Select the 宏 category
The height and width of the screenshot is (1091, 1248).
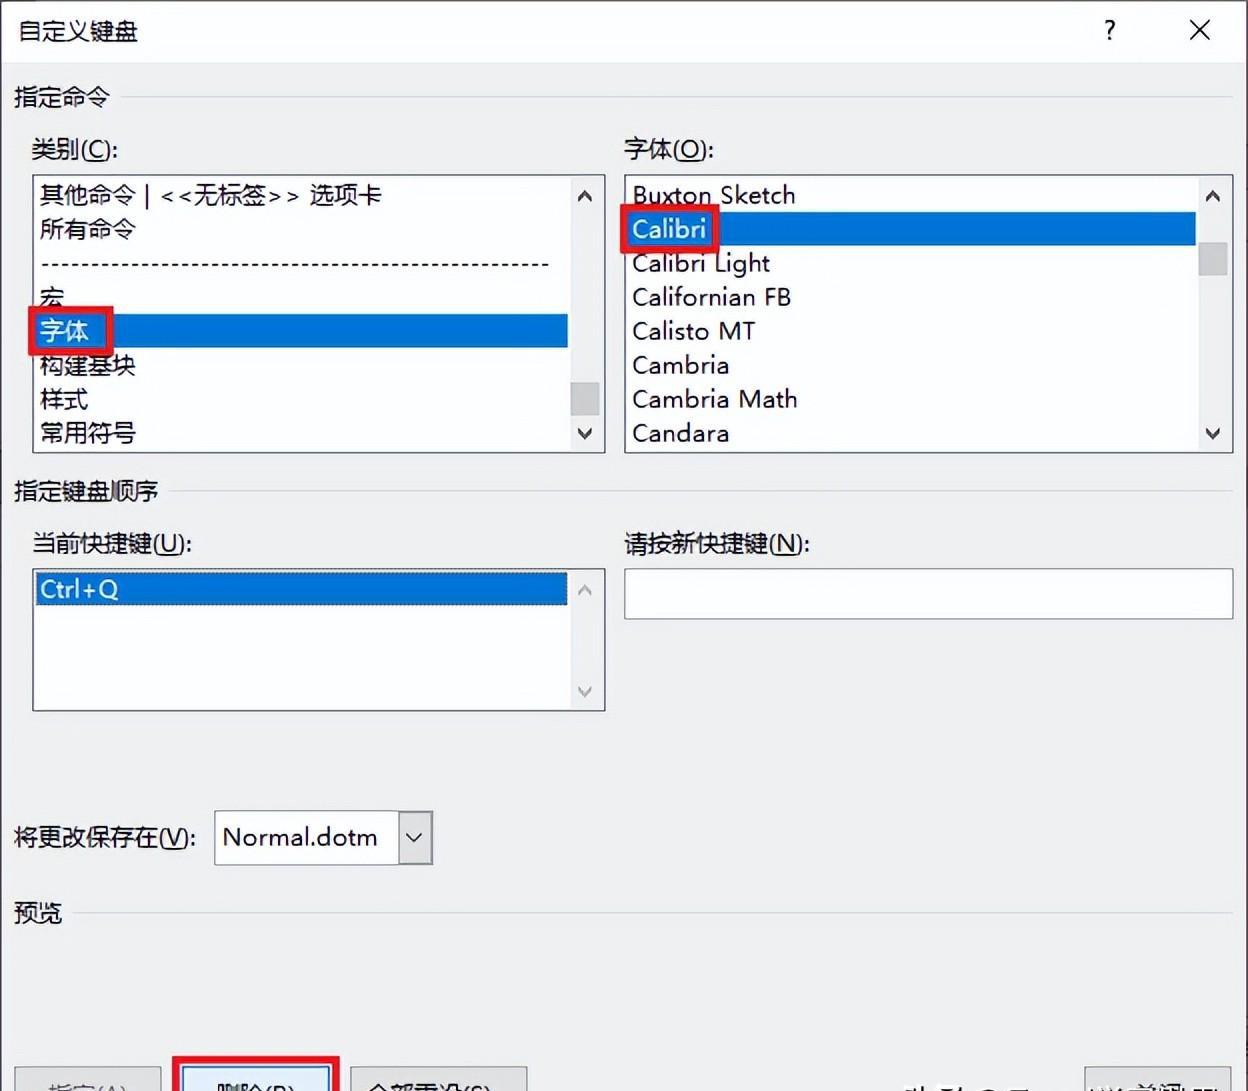(x=301, y=297)
